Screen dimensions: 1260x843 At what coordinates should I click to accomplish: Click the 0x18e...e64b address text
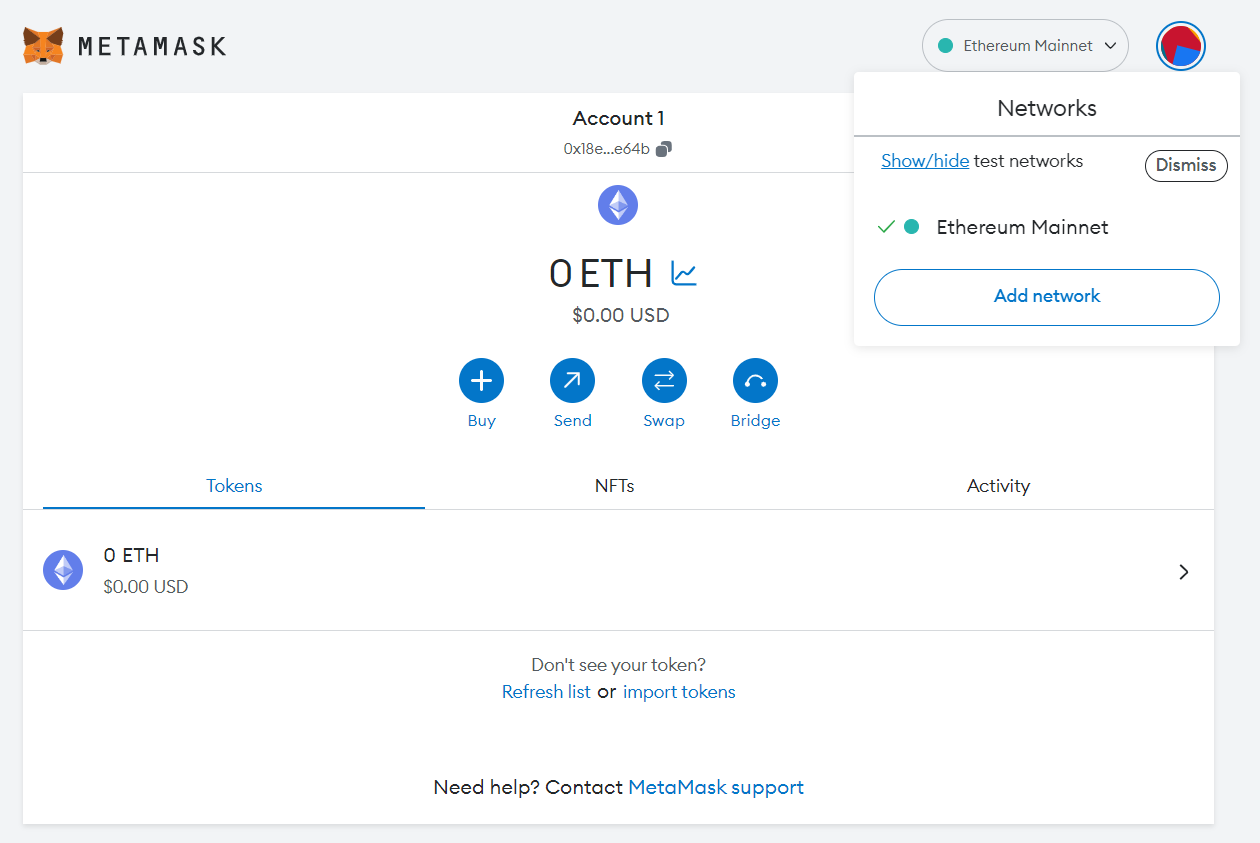607,149
